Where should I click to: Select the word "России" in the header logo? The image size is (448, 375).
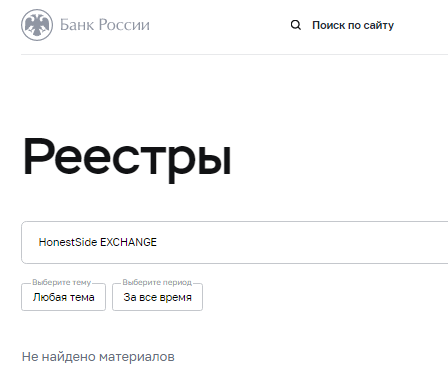coord(124,25)
